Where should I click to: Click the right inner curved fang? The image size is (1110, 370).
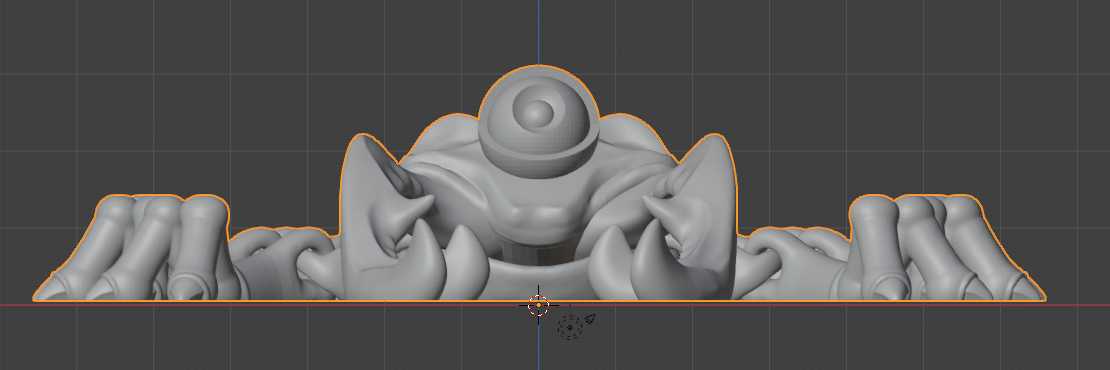(x=610, y=258)
